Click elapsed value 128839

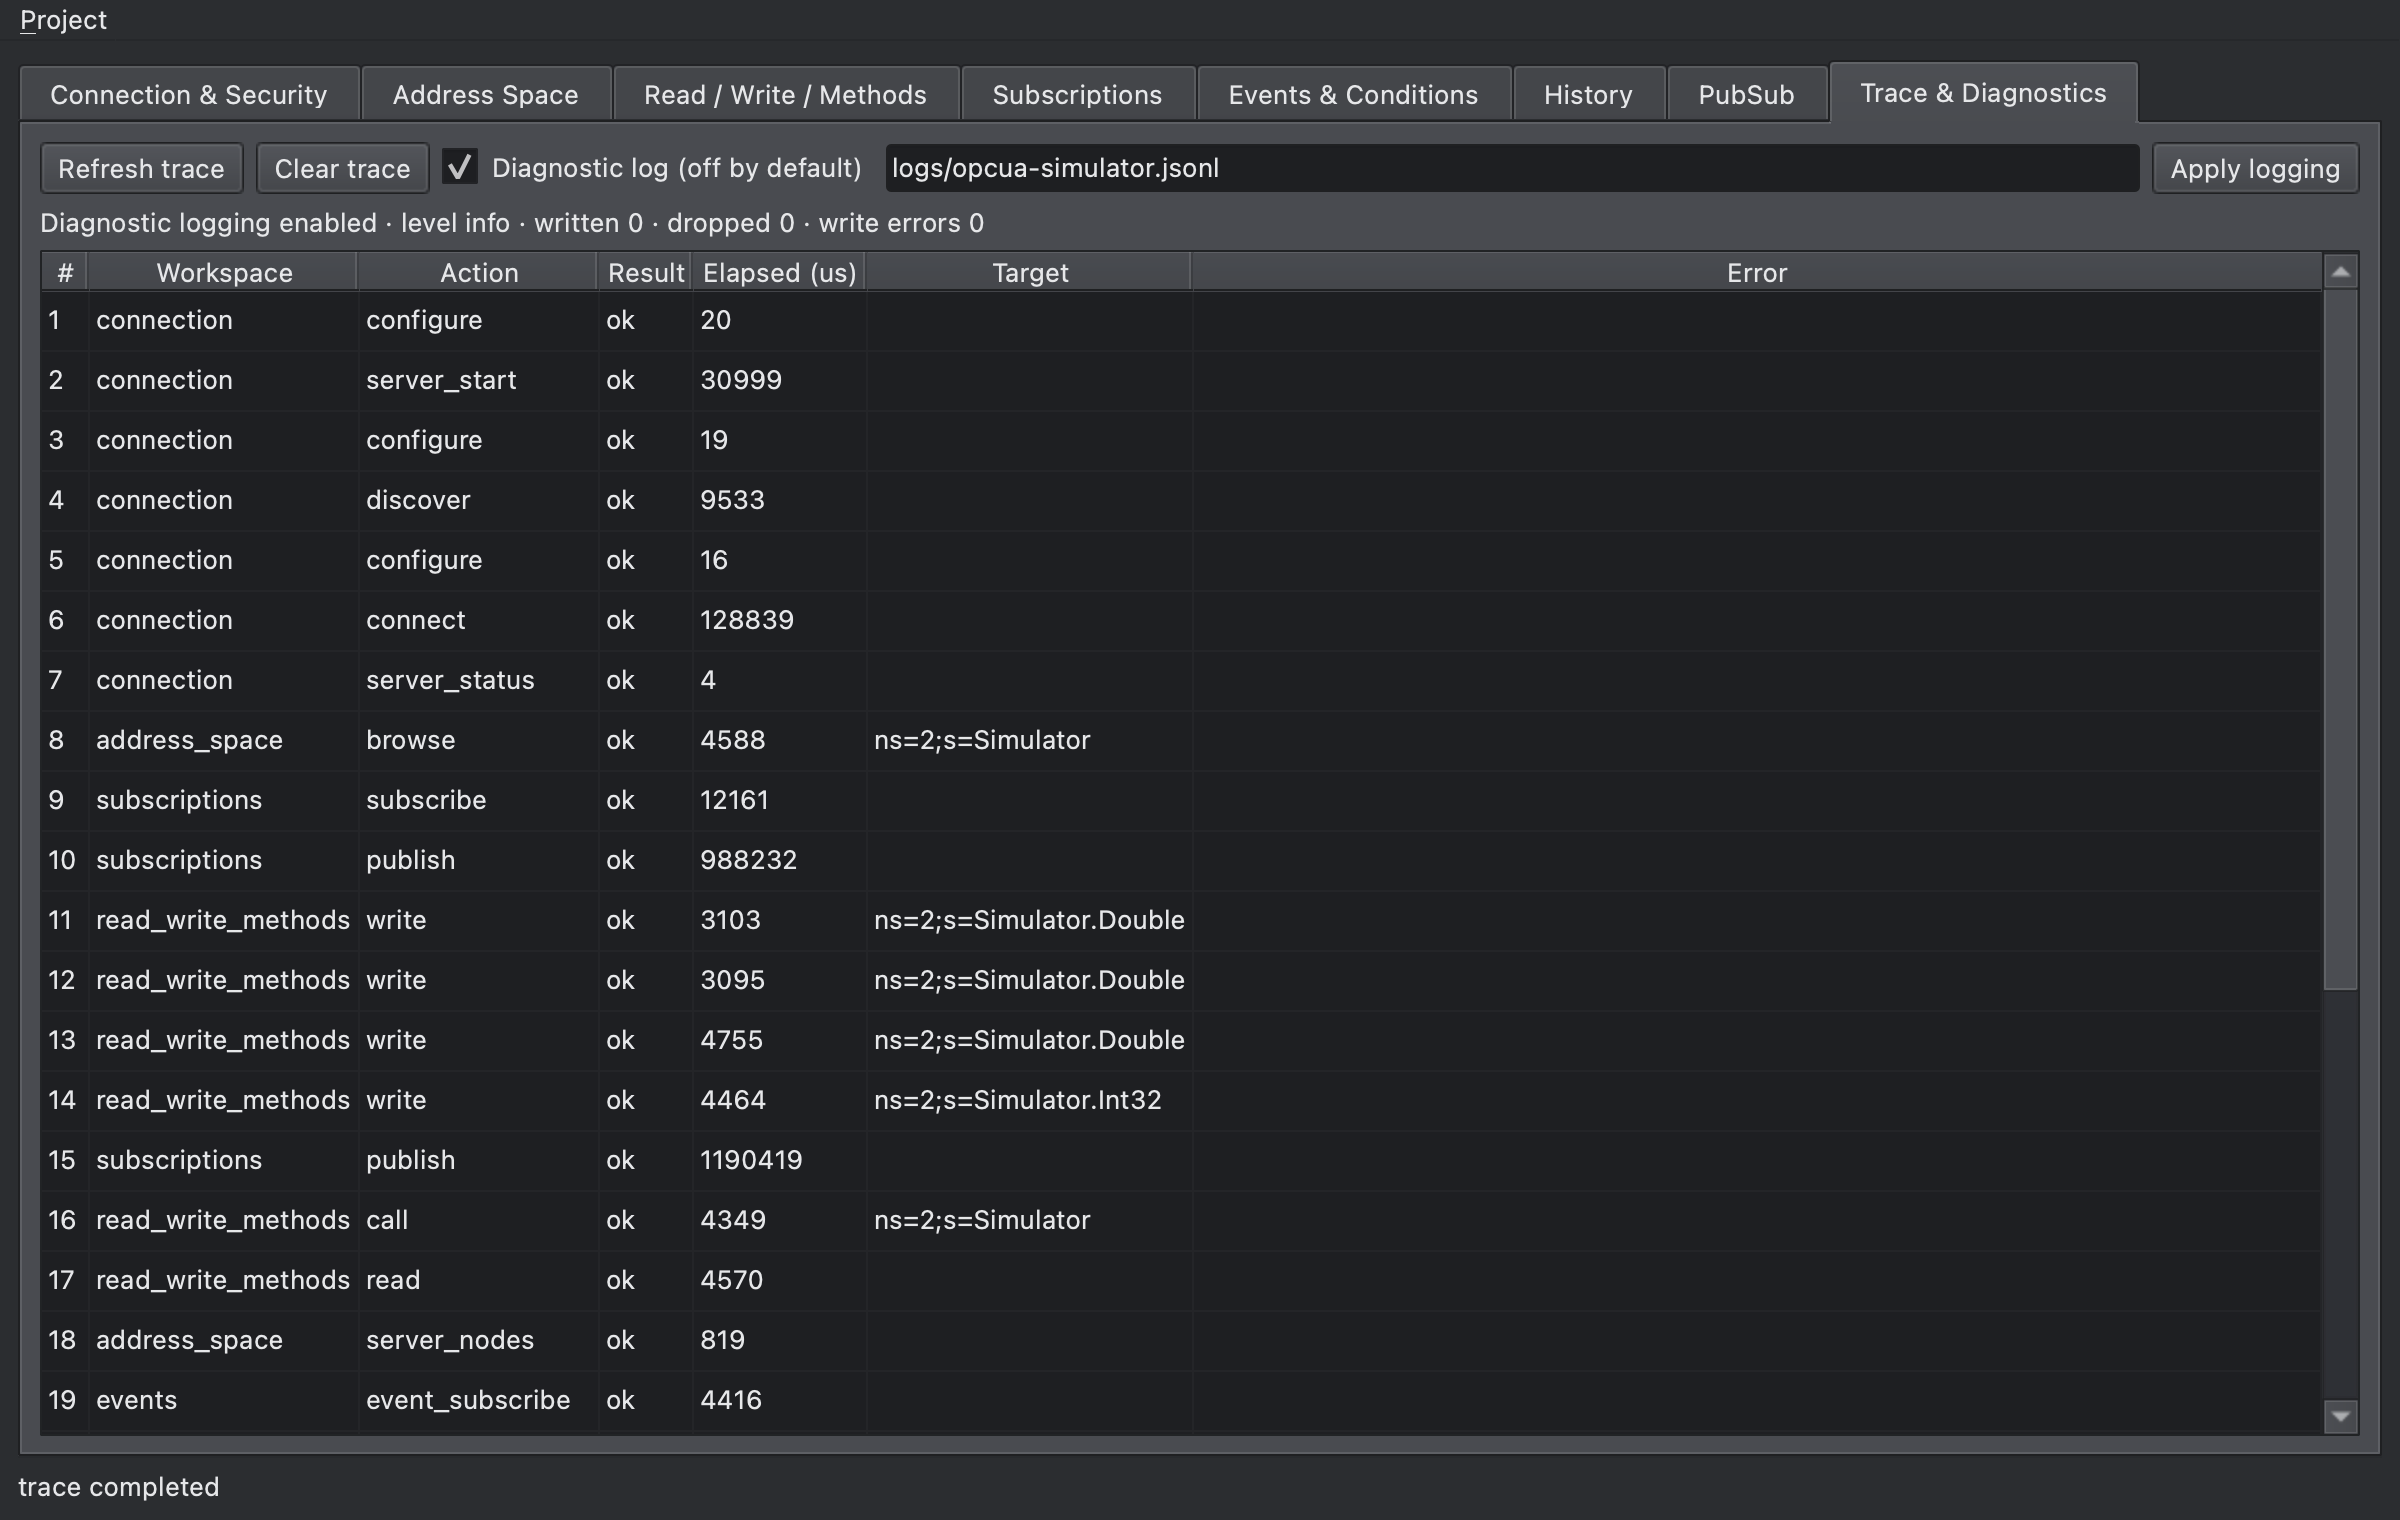747,620
